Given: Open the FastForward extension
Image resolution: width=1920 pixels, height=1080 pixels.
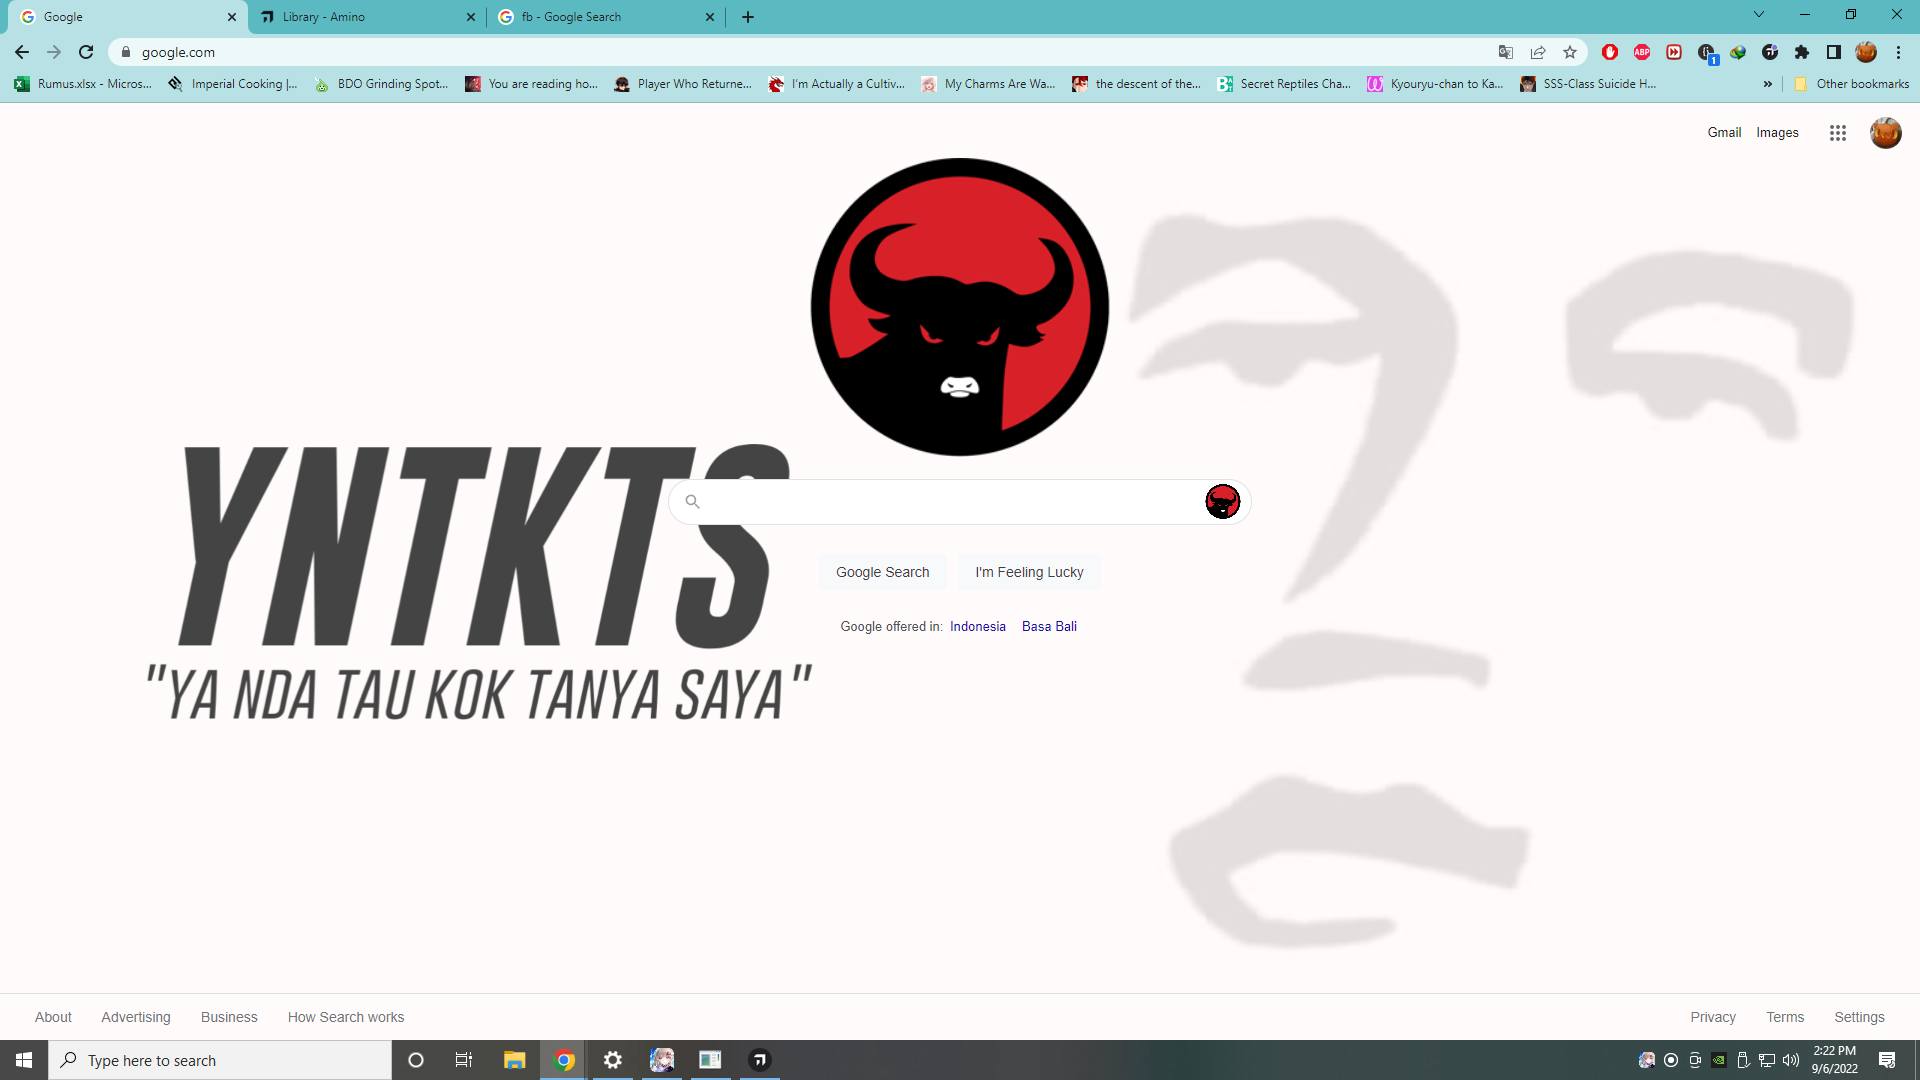Looking at the screenshot, I should 1674,52.
